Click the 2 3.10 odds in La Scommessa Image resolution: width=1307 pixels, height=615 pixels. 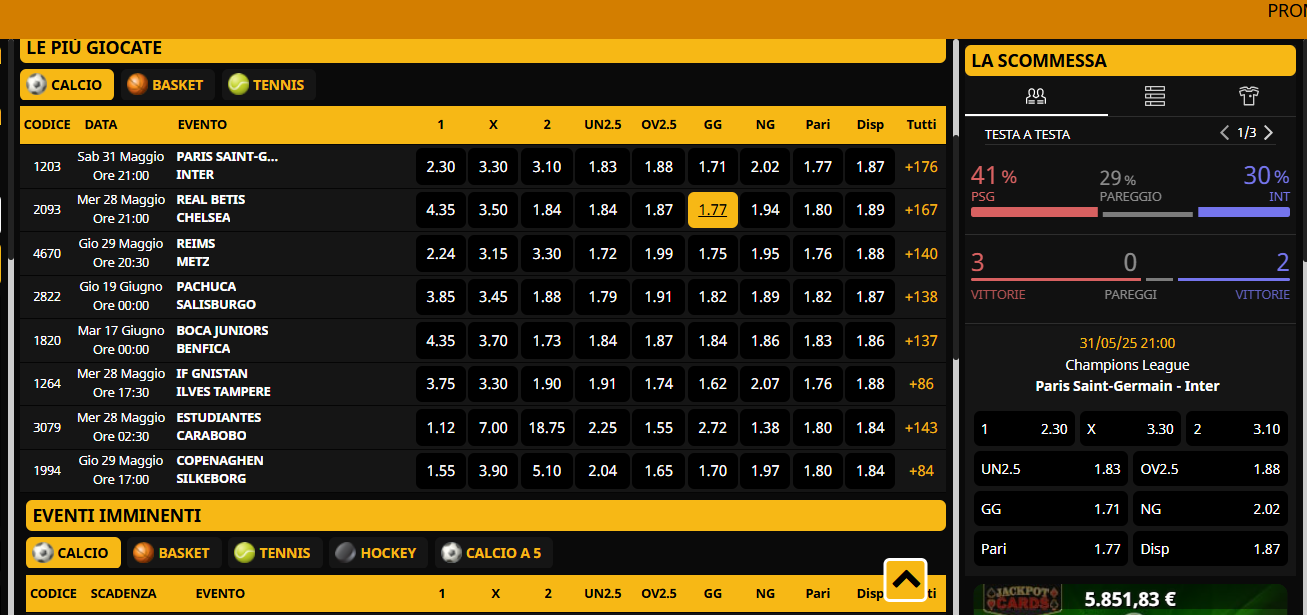[1237, 429]
